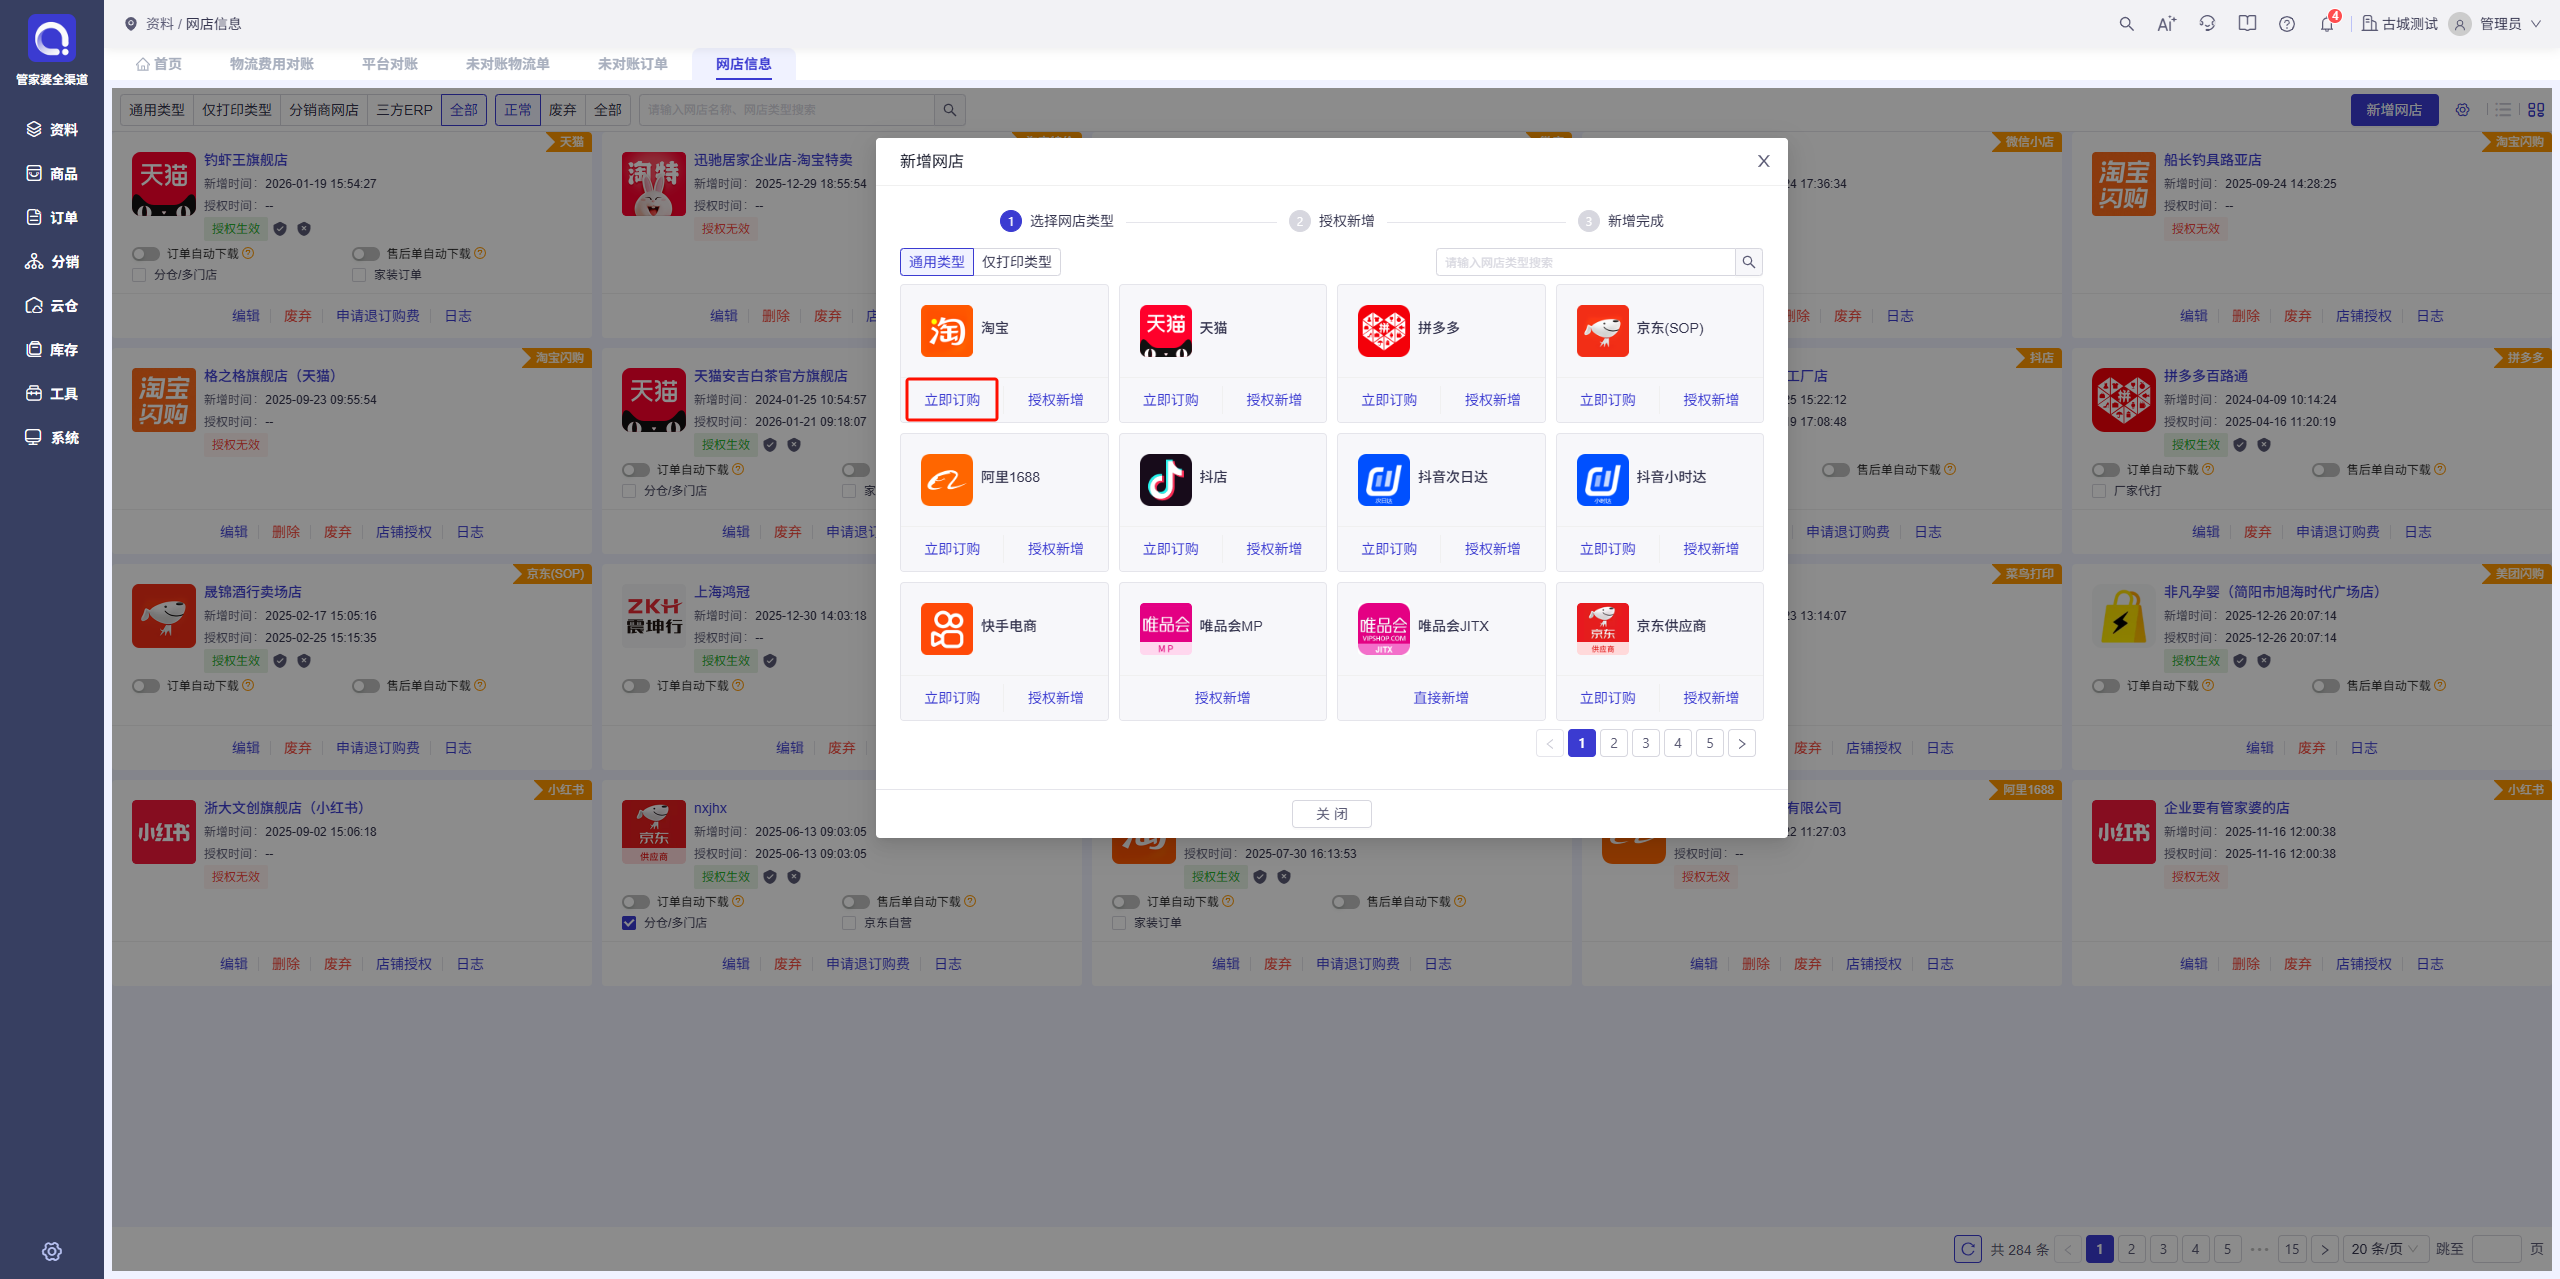
Task: Click the 阿里1688 platform logo in dialog
Action: [946, 479]
